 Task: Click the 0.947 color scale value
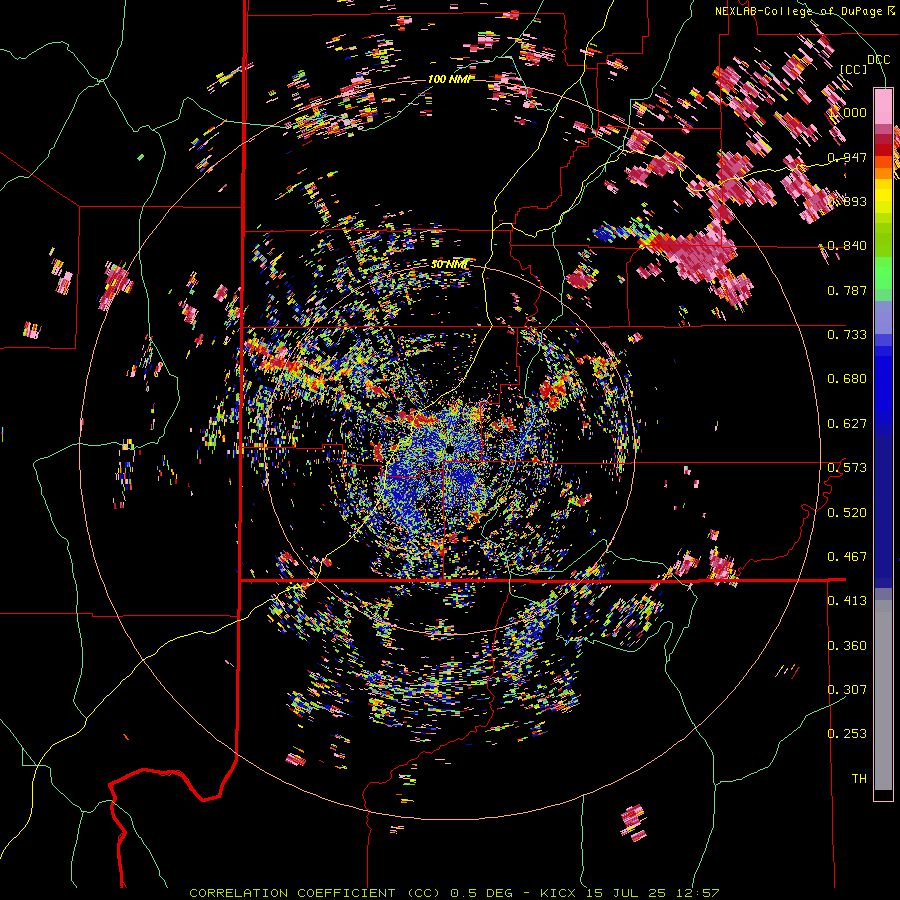[x=847, y=157]
